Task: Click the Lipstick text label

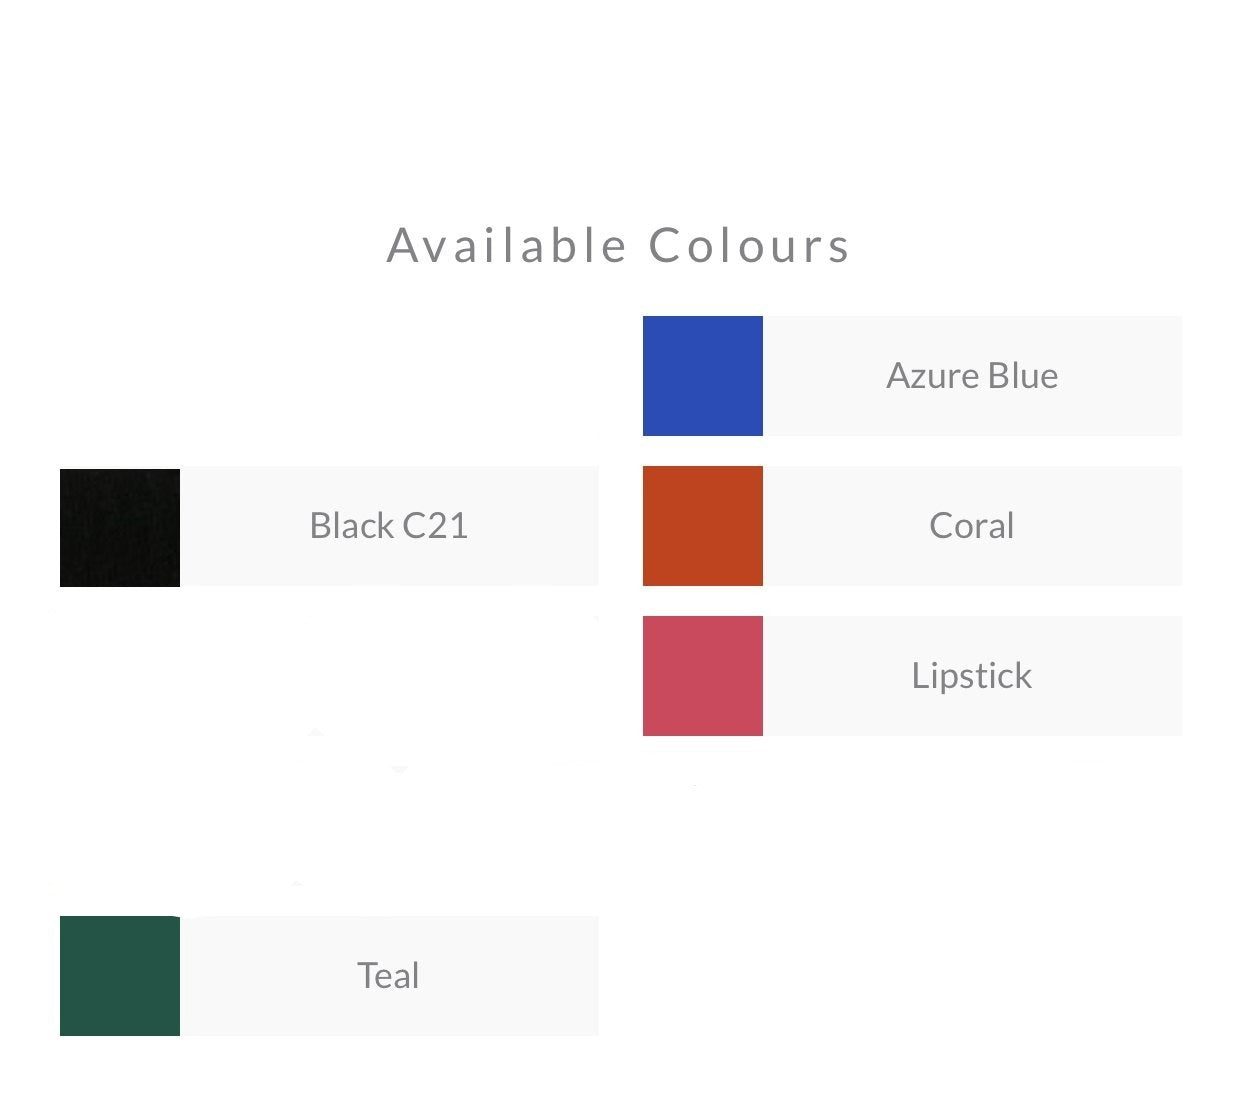Action: 972,676
